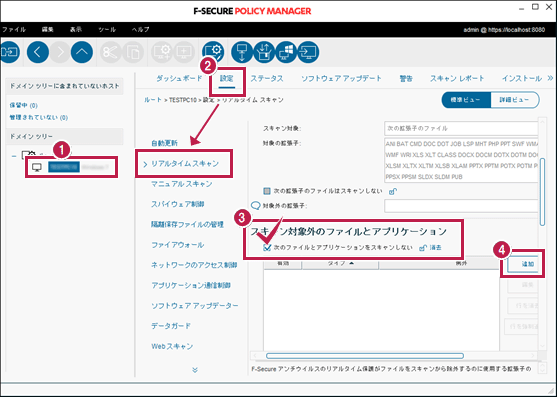Image resolution: width=557 pixels, height=397 pixels.
Task: Click the computer icon of the selected host
Action: (37, 167)
